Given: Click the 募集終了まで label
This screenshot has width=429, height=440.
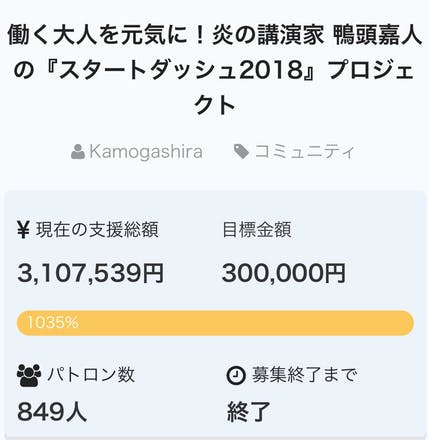Looking at the screenshot, I should click(304, 375).
